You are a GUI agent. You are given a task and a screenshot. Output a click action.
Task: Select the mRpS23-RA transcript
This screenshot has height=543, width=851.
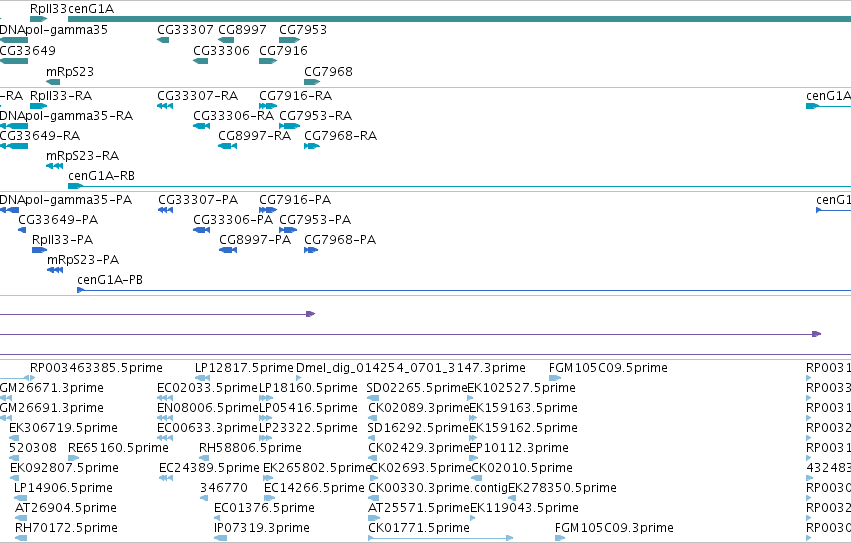click(x=55, y=166)
